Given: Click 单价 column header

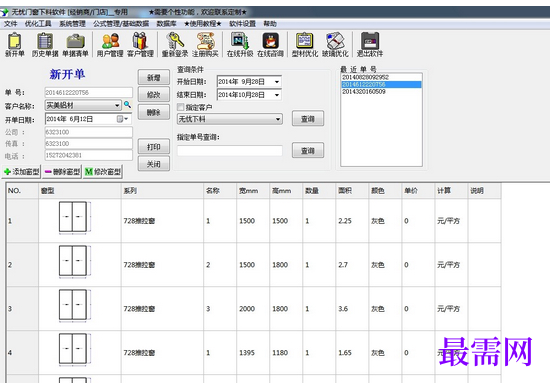Looking at the screenshot, I should pos(418,191).
